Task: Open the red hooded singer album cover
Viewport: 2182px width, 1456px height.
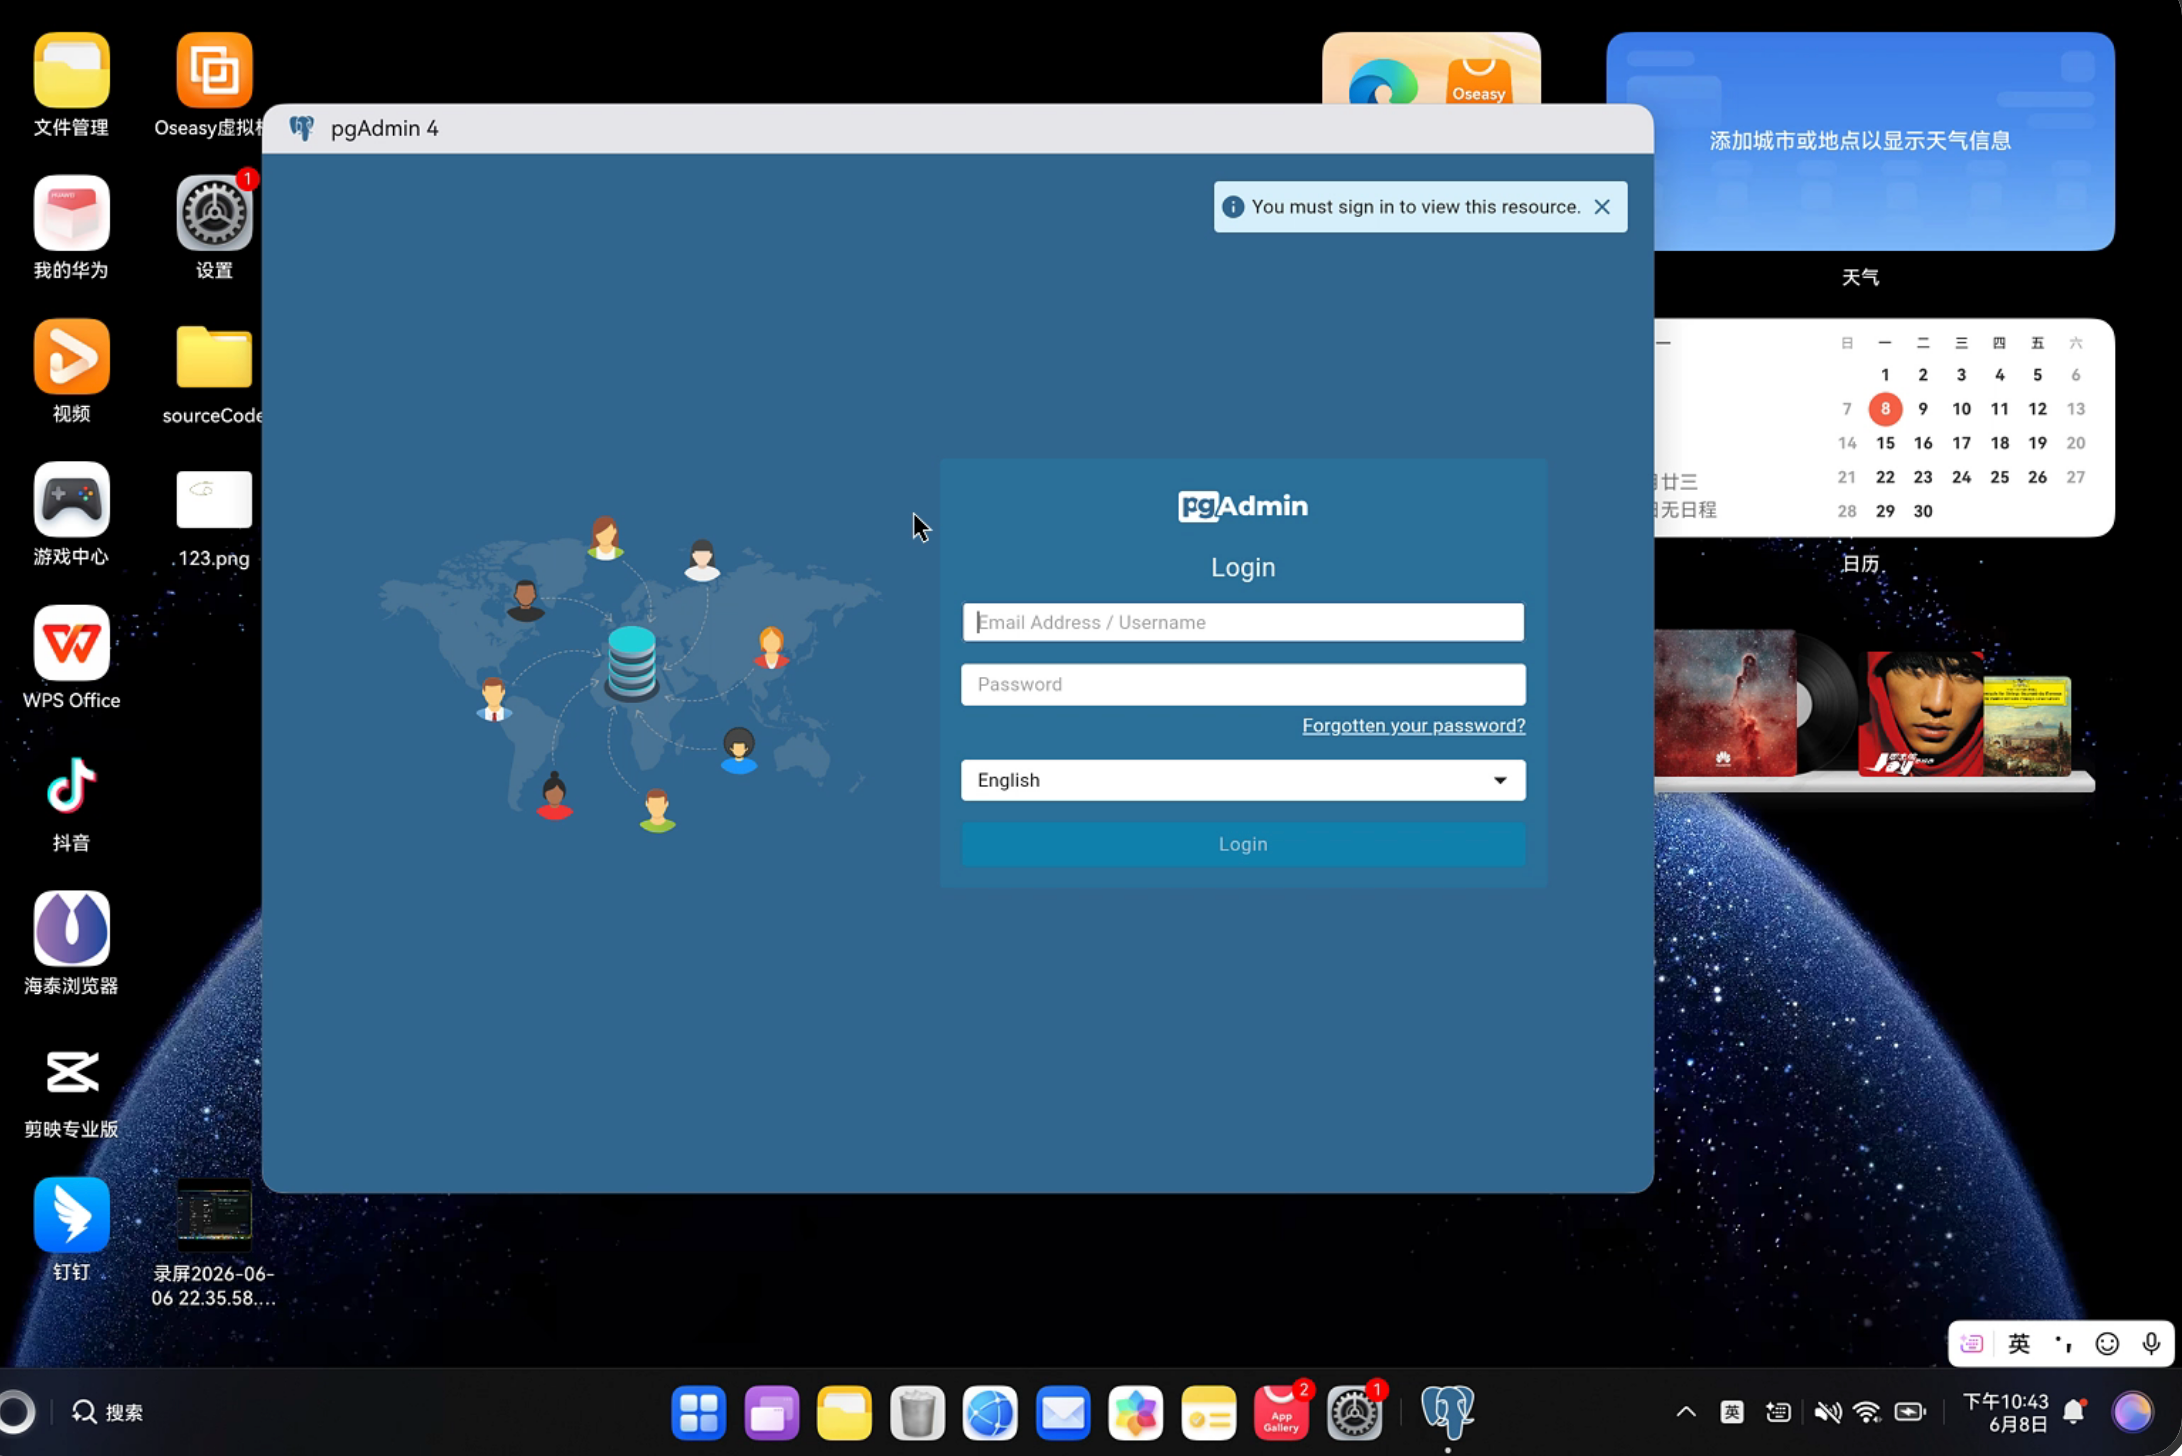Action: tap(1920, 713)
